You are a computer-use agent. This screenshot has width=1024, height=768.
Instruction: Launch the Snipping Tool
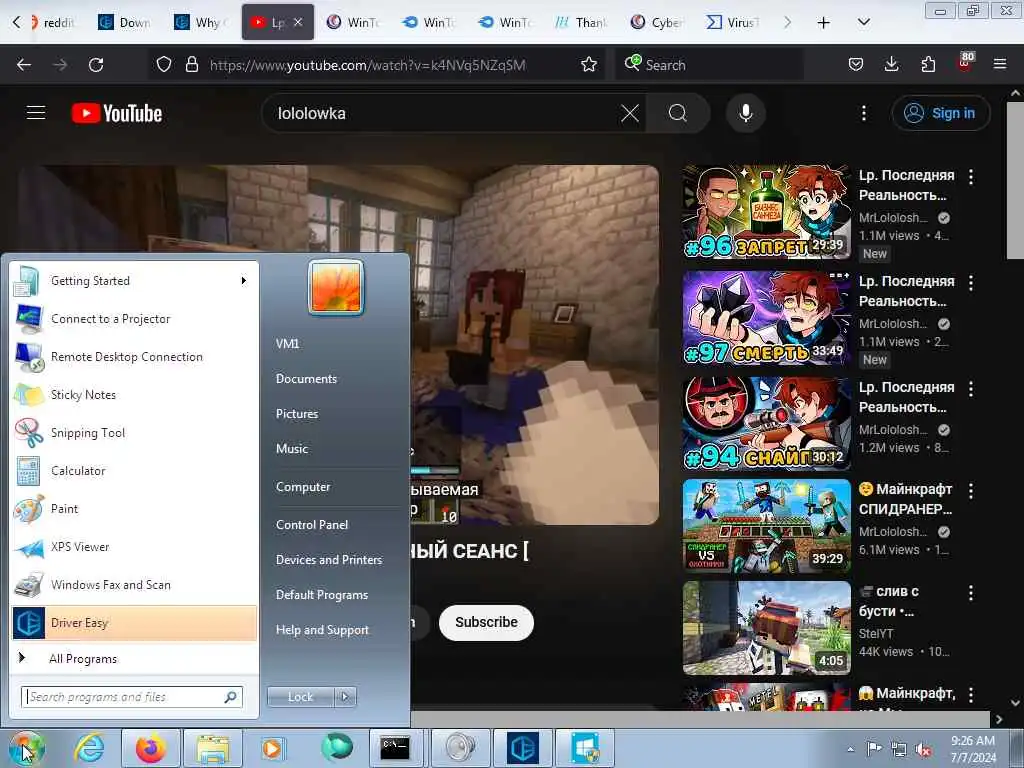click(134, 432)
